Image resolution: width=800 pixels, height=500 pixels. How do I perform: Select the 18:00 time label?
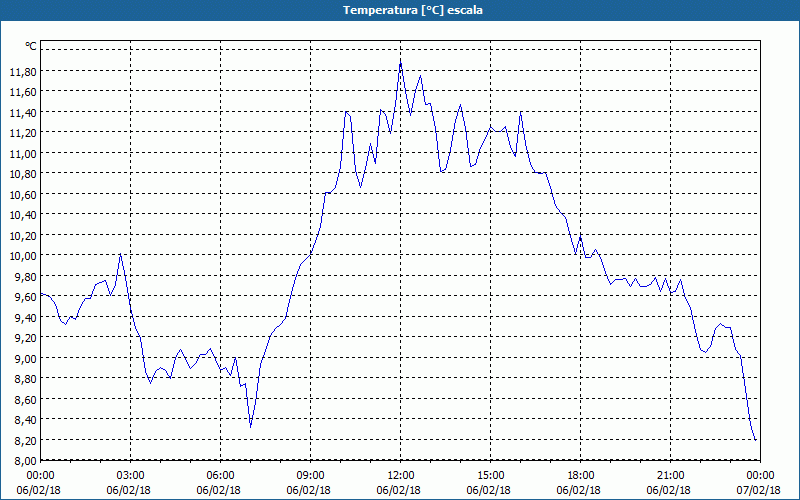580,476
